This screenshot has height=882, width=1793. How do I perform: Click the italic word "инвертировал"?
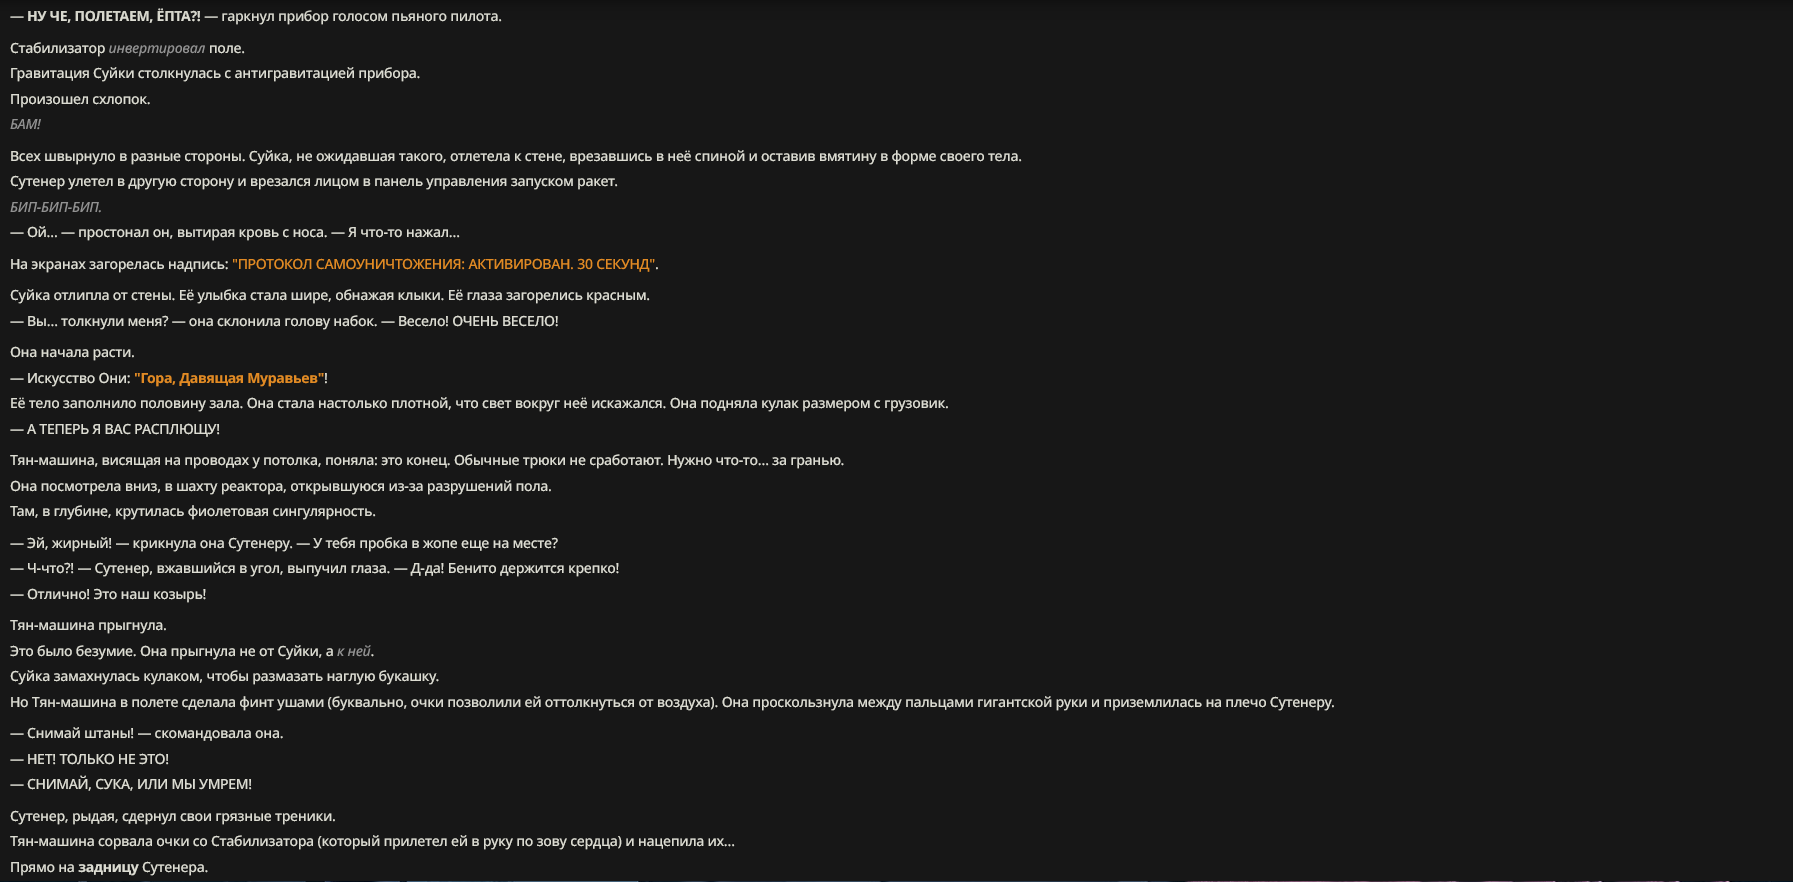157,48
